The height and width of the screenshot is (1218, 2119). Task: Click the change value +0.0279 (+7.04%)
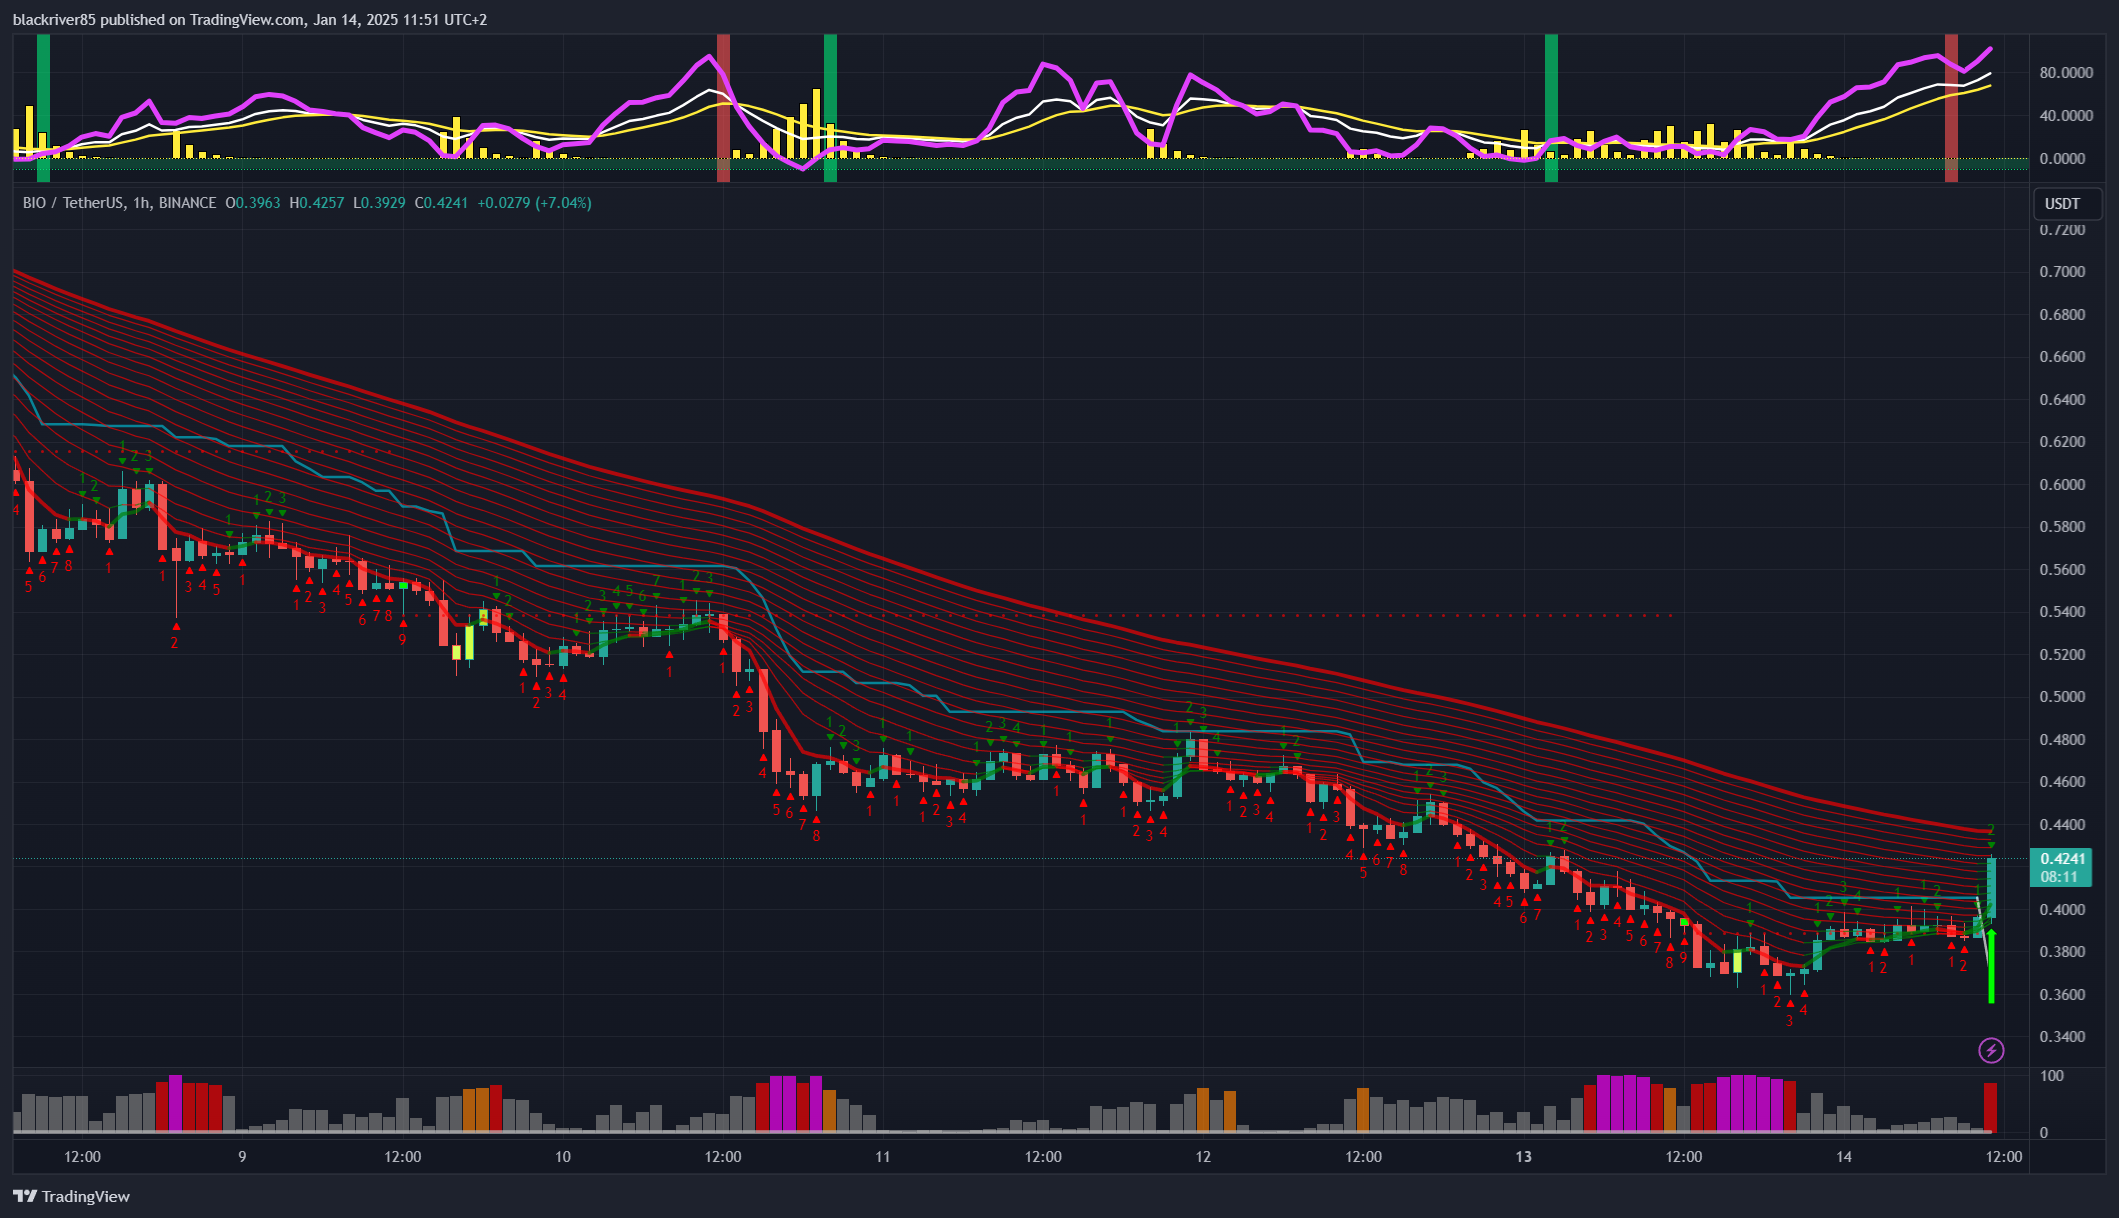(x=534, y=203)
